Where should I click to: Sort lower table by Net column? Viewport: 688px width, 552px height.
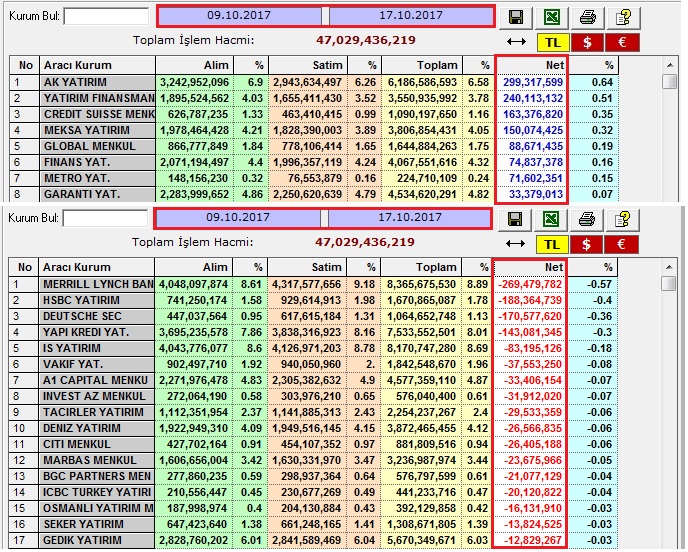tap(530, 267)
